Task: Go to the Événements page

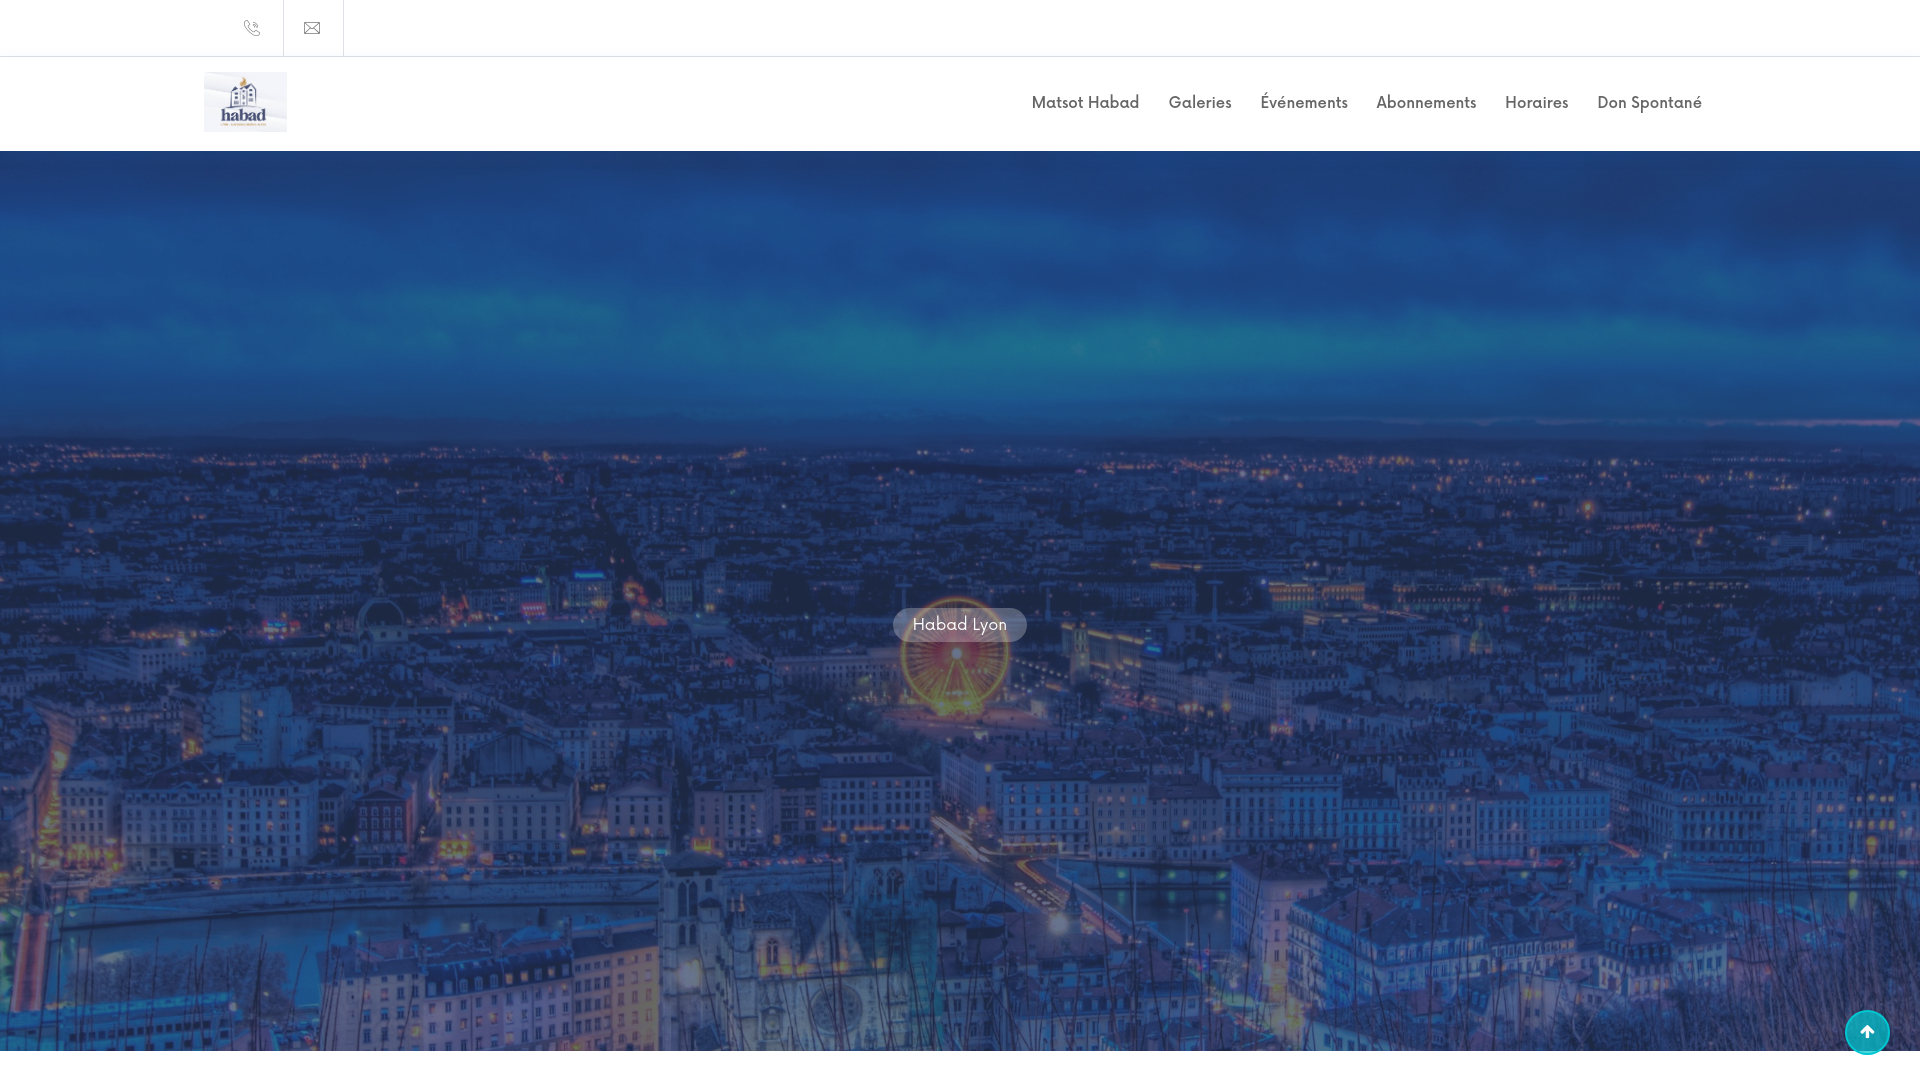Action: point(1304,103)
